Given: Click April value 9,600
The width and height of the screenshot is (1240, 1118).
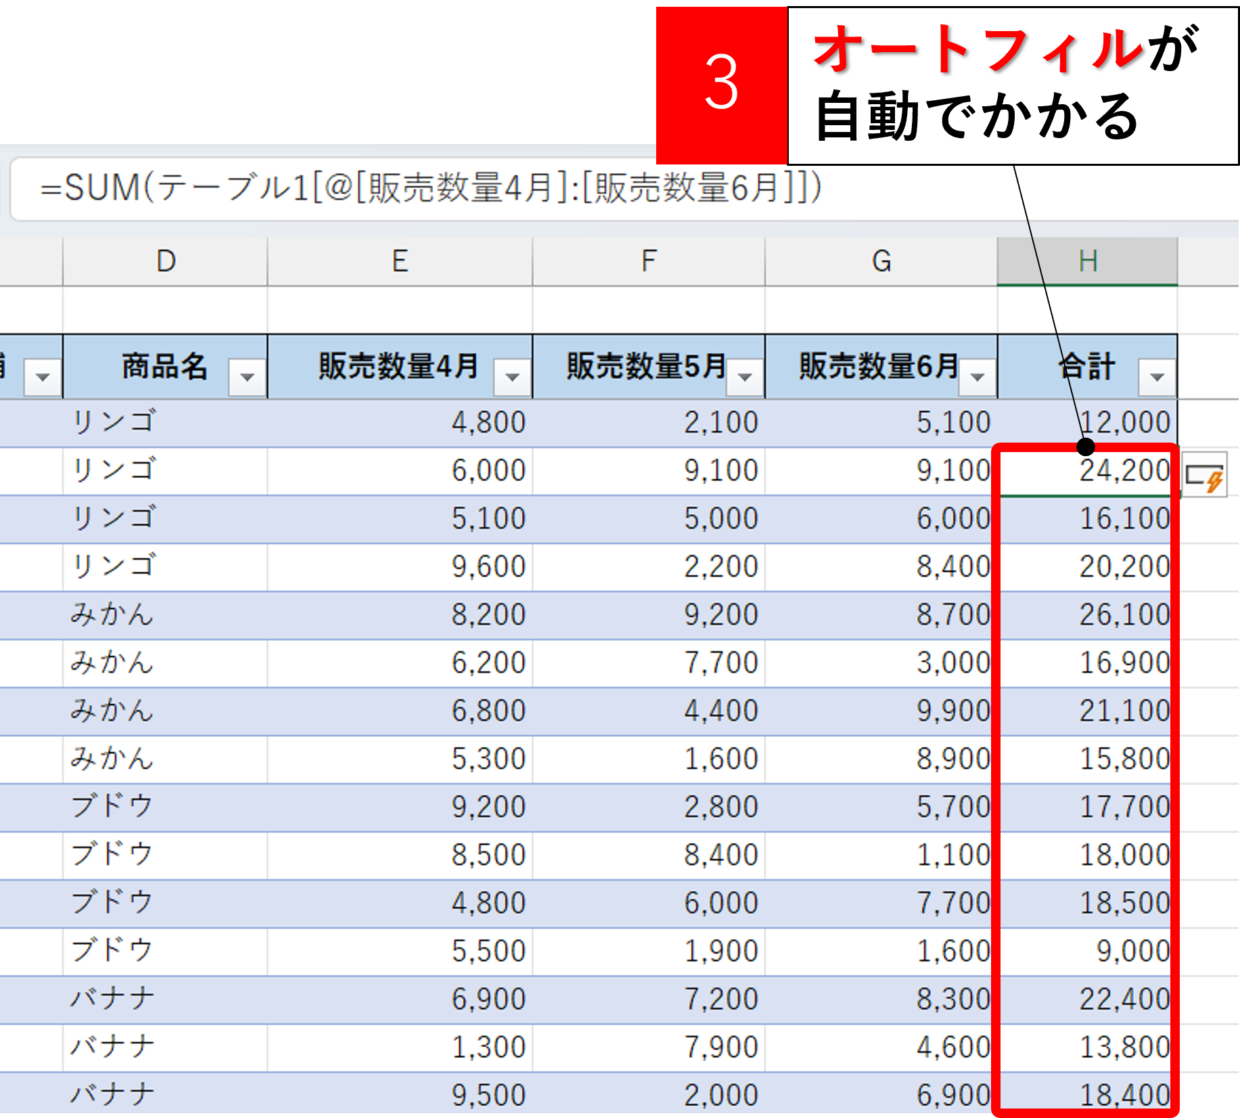Looking at the screenshot, I should click(x=400, y=567).
